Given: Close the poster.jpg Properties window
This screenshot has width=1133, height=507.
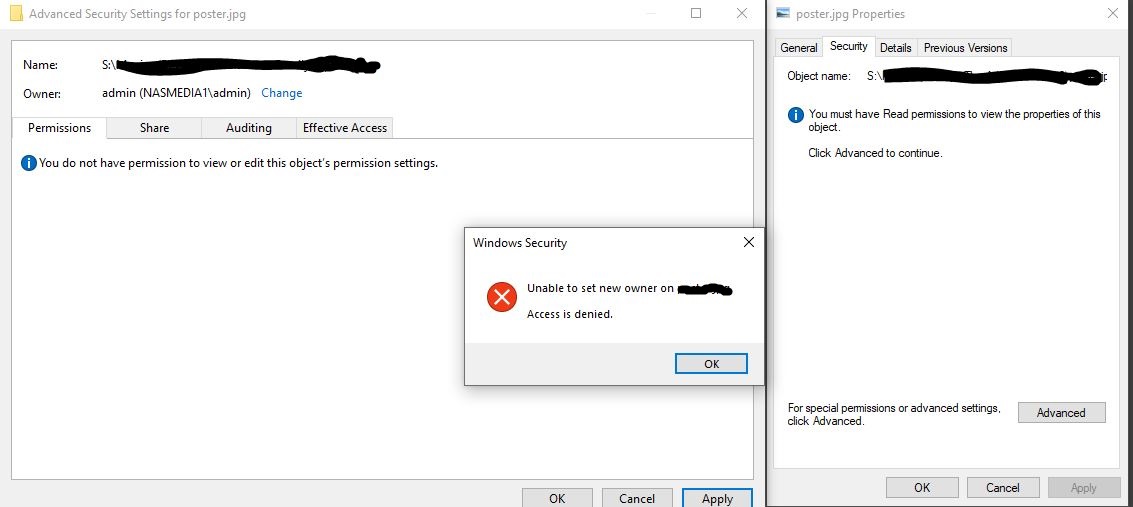Looking at the screenshot, I should pyautogui.click(x=1113, y=14).
